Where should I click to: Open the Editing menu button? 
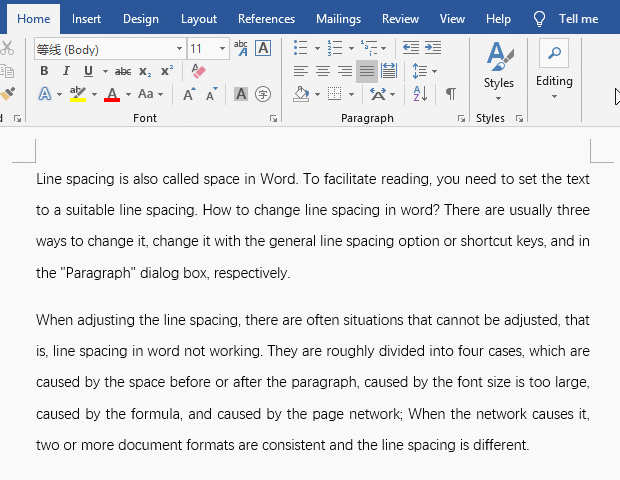[x=554, y=70]
